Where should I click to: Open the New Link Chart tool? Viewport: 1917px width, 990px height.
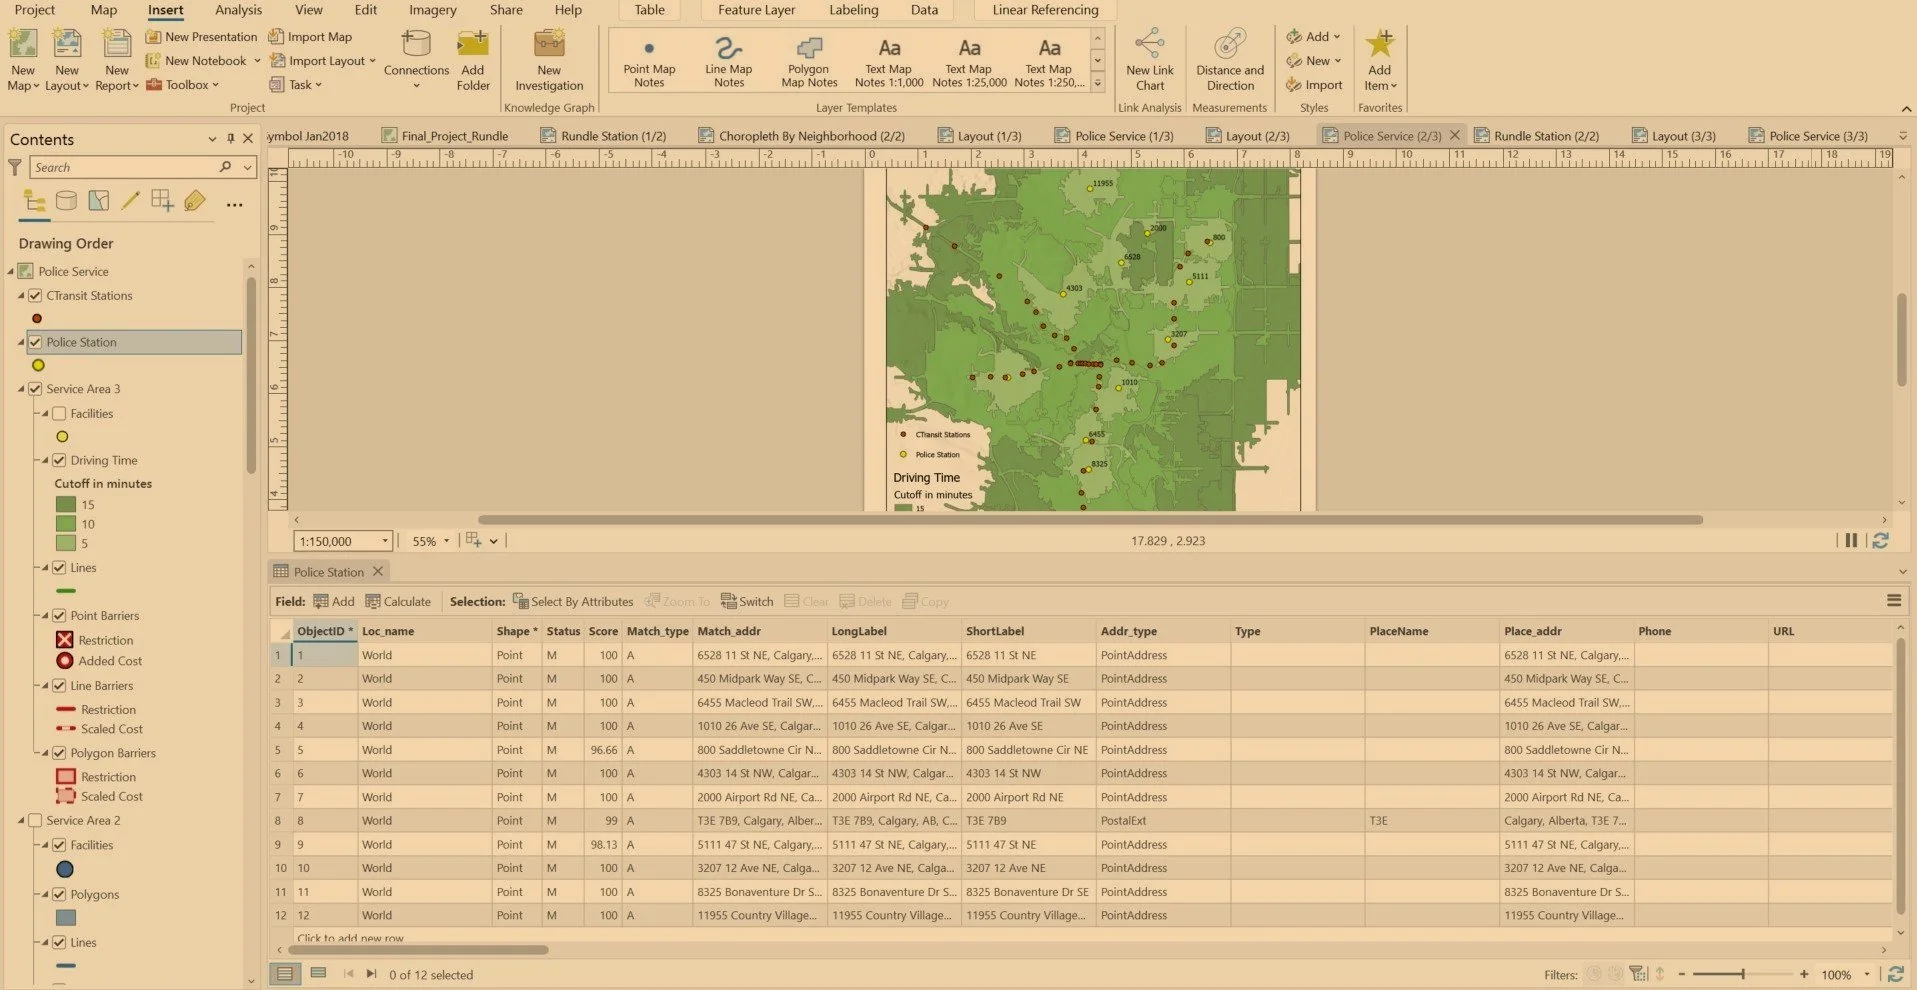click(x=1148, y=60)
